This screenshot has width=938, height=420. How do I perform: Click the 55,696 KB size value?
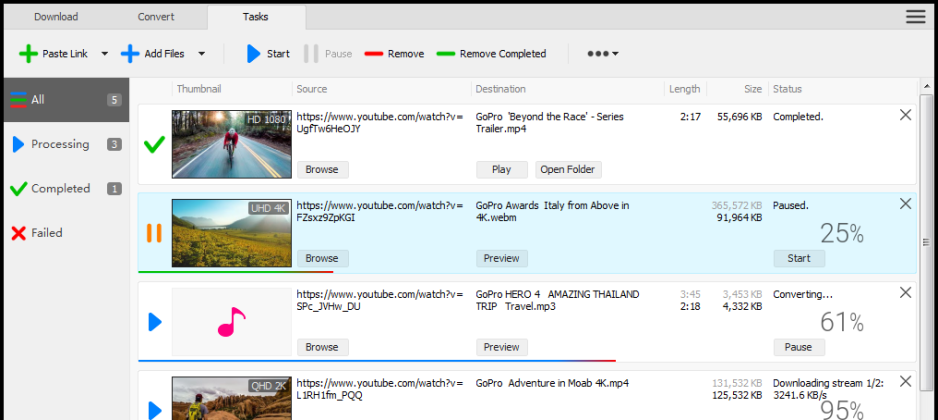(739, 117)
